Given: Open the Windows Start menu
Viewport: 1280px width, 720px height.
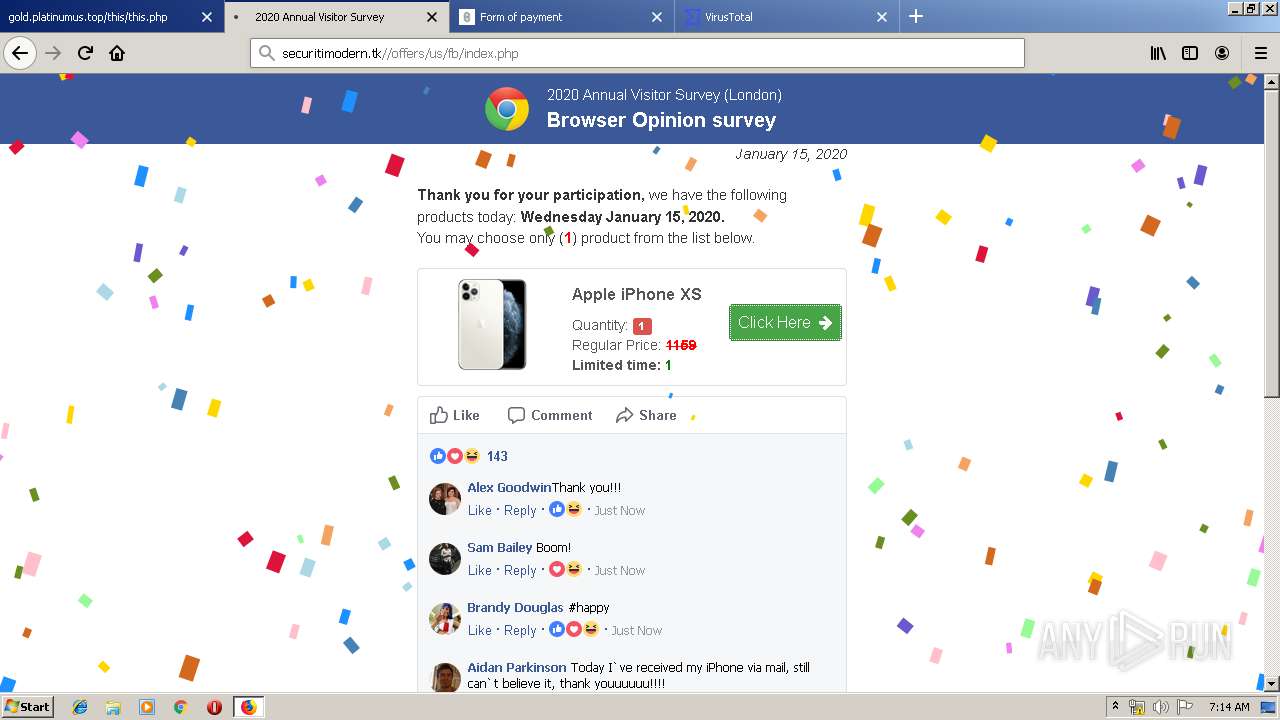Looking at the screenshot, I should [x=27, y=706].
